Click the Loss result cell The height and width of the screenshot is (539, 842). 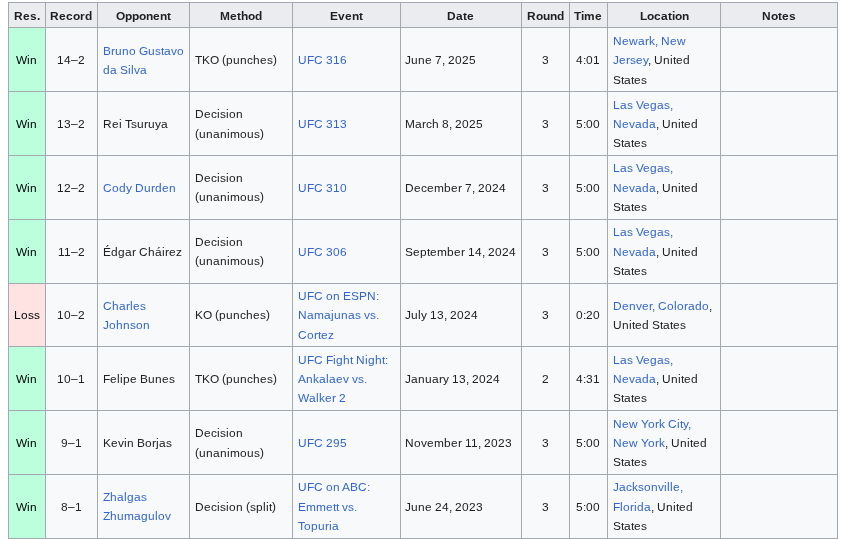click(x=27, y=315)
